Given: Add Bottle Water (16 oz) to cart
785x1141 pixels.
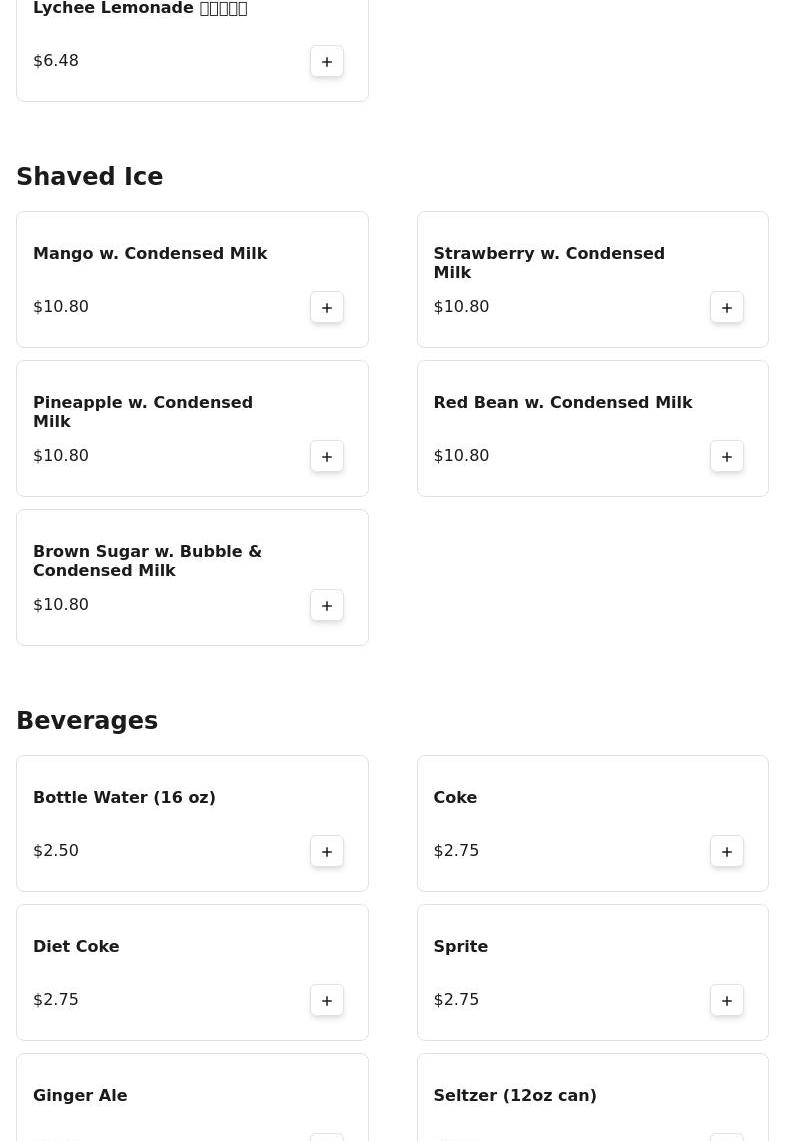Looking at the screenshot, I should [x=327, y=852].
